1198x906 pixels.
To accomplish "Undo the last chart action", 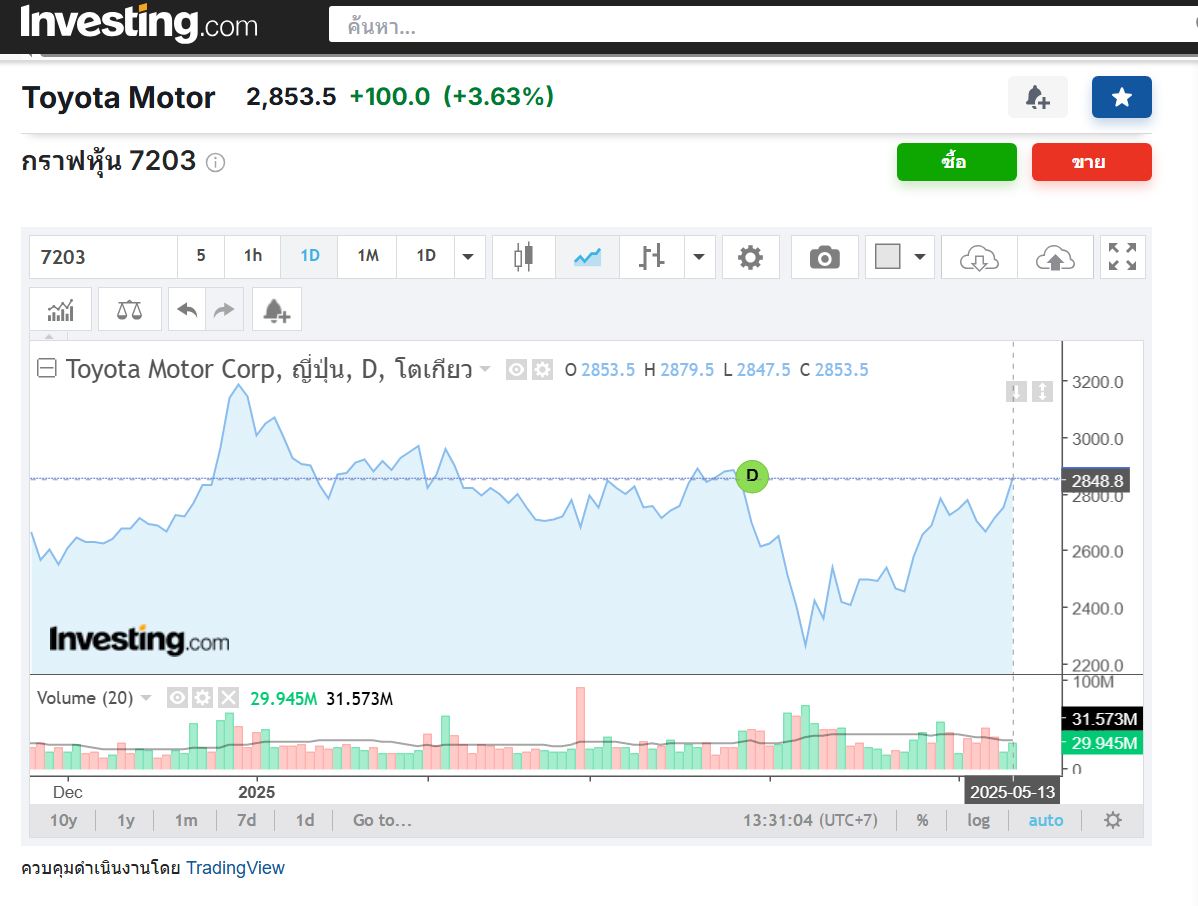I will pyautogui.click(x=186, y=309).
